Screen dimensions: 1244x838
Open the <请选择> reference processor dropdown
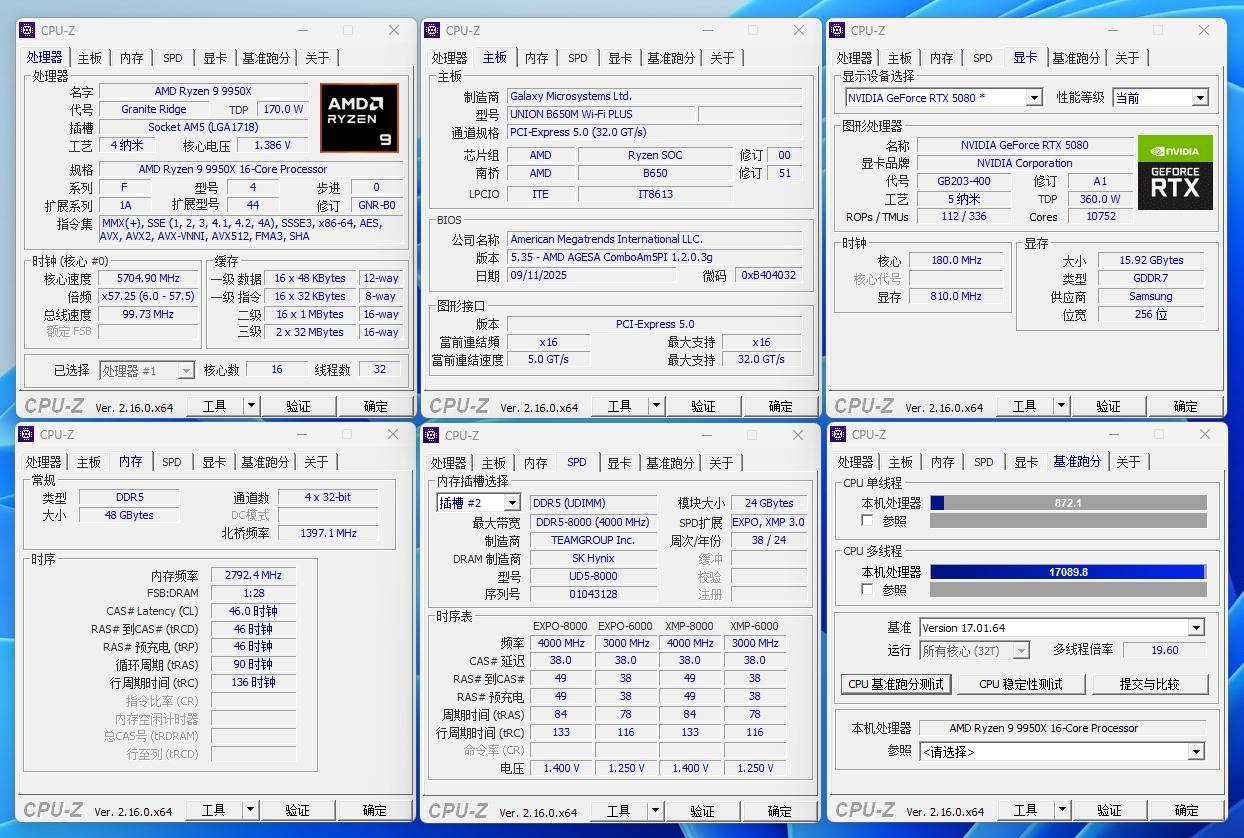point(1196,751)
